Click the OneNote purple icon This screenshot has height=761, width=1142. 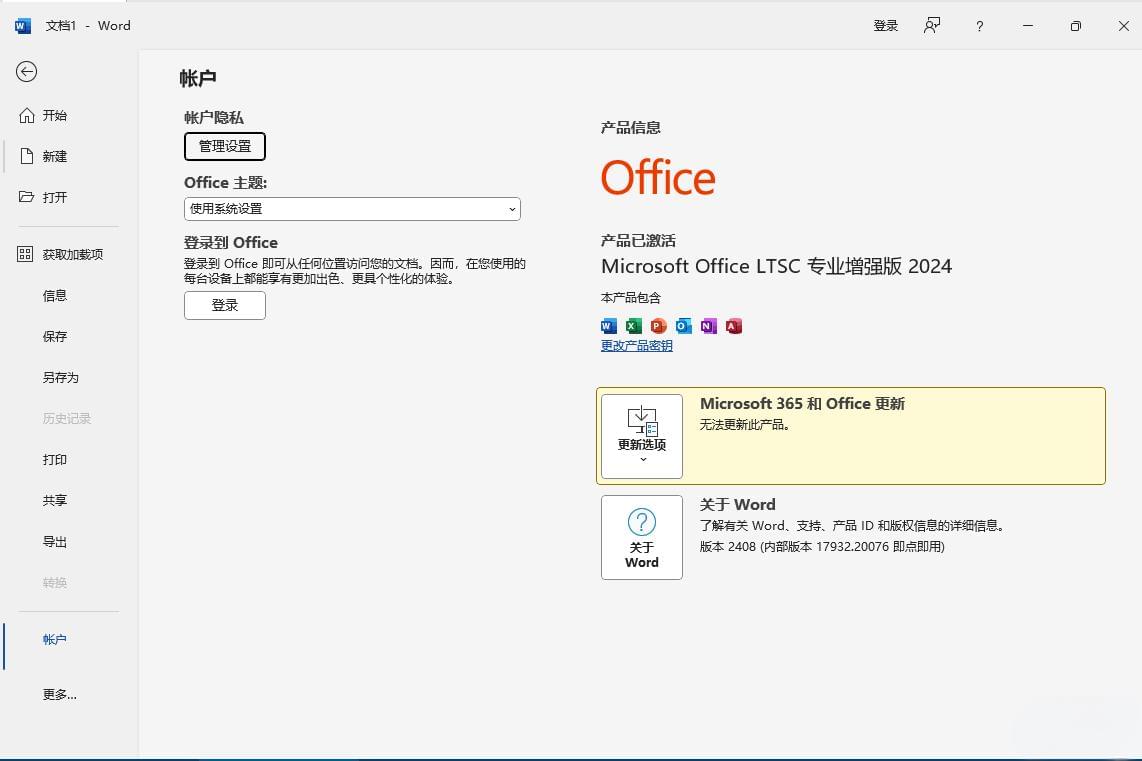click(x=708, y=326)
